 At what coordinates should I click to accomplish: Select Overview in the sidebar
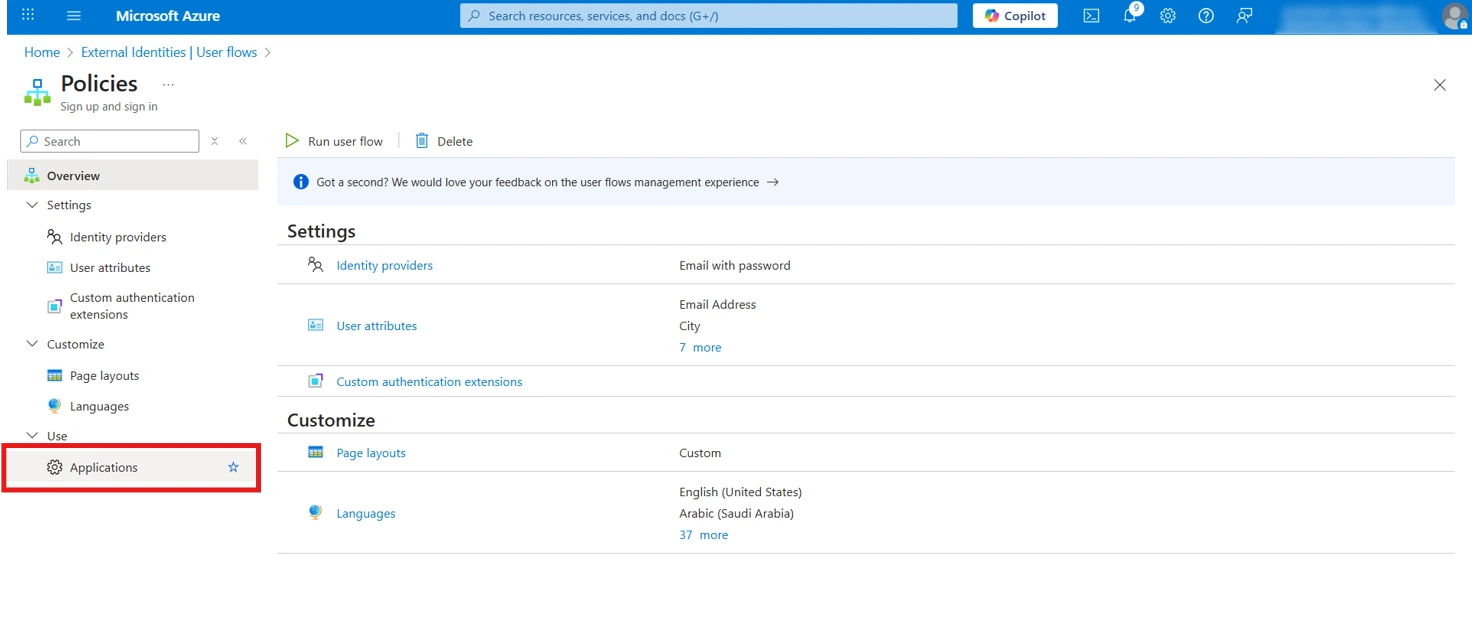click(72, 175)
